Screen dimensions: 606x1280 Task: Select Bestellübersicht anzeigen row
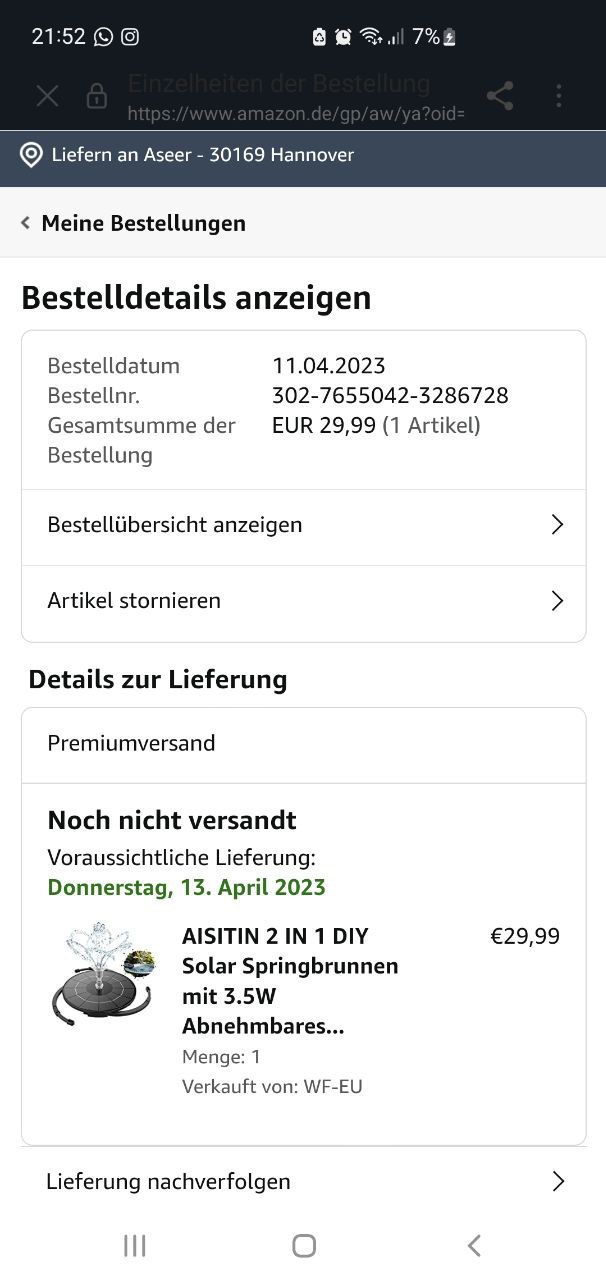[303, 527]
